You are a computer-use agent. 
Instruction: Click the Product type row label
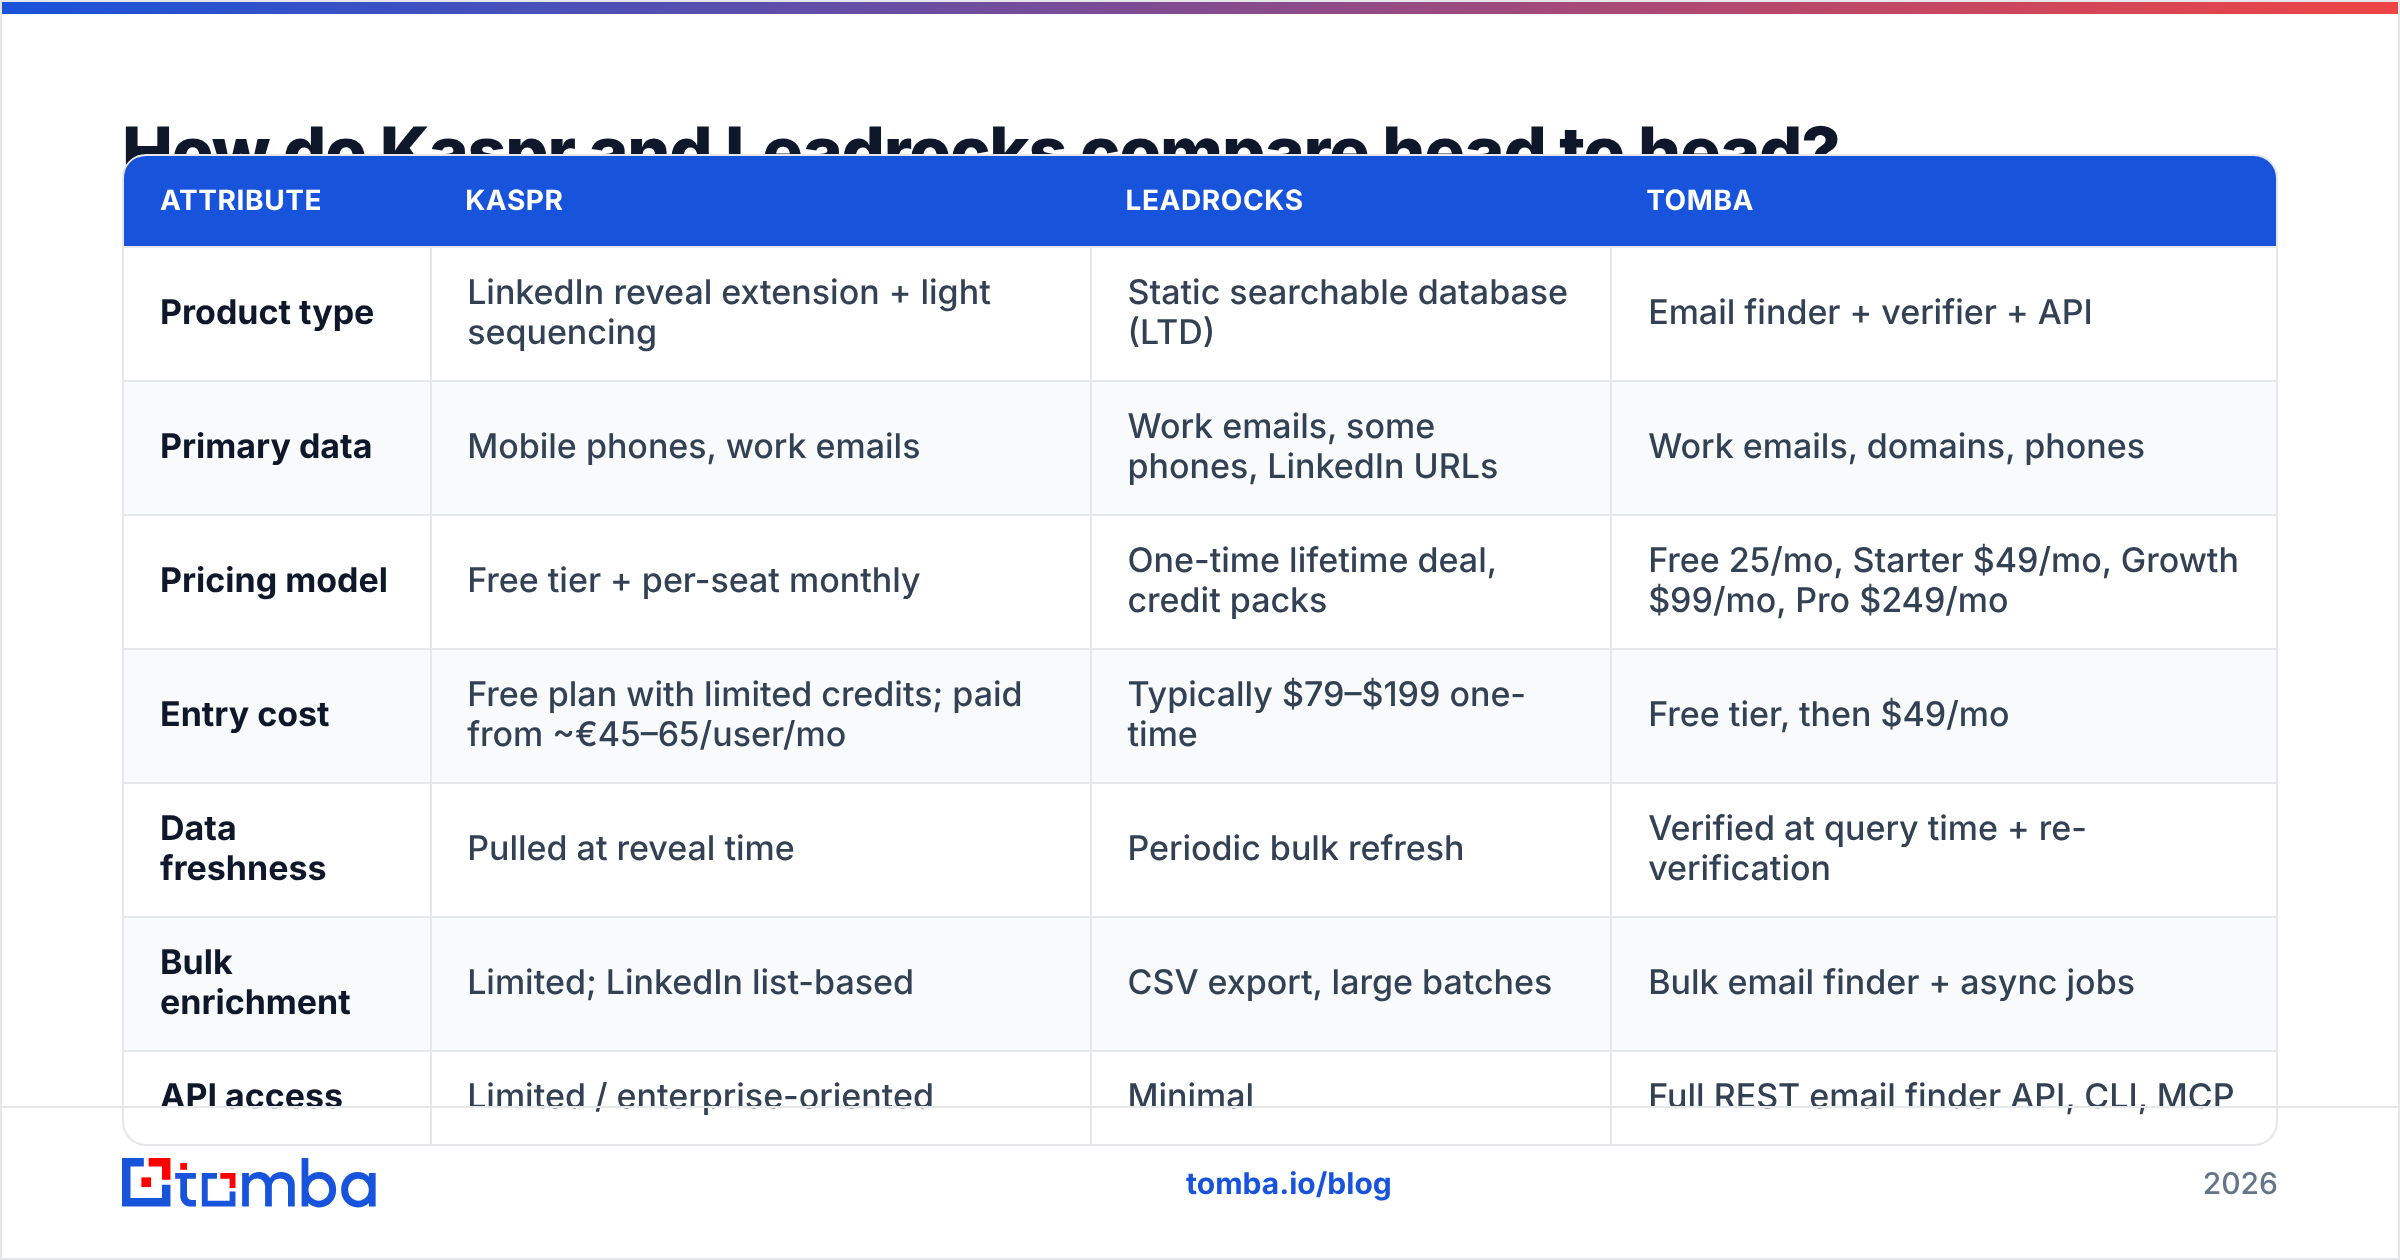(267, 312)
